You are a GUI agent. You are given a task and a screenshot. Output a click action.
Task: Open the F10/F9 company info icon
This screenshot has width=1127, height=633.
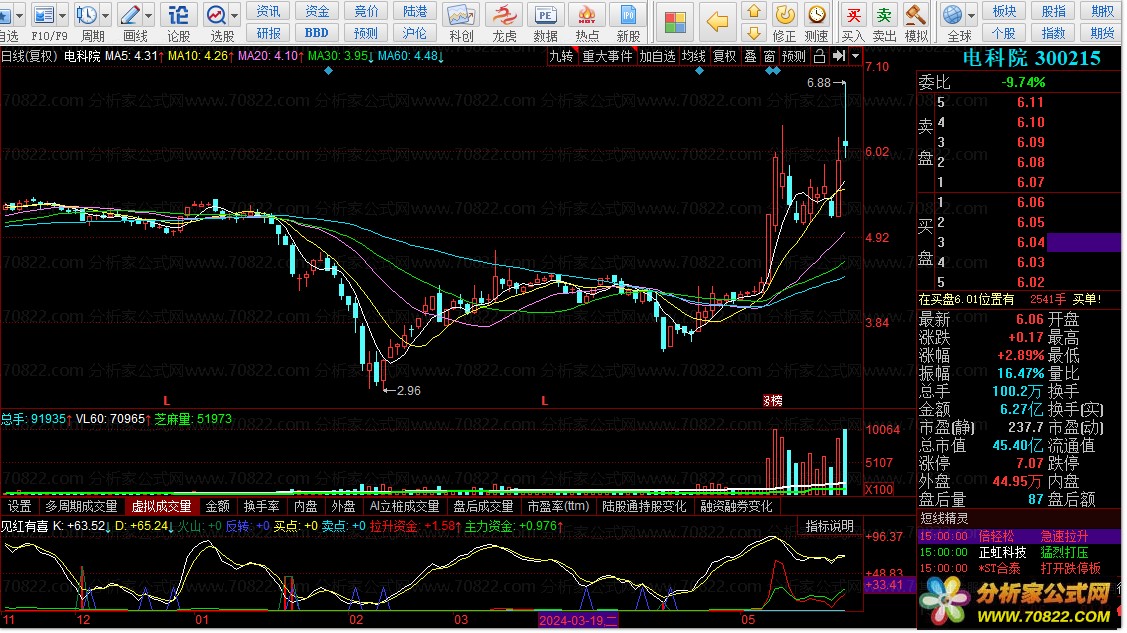pos(44,14)
